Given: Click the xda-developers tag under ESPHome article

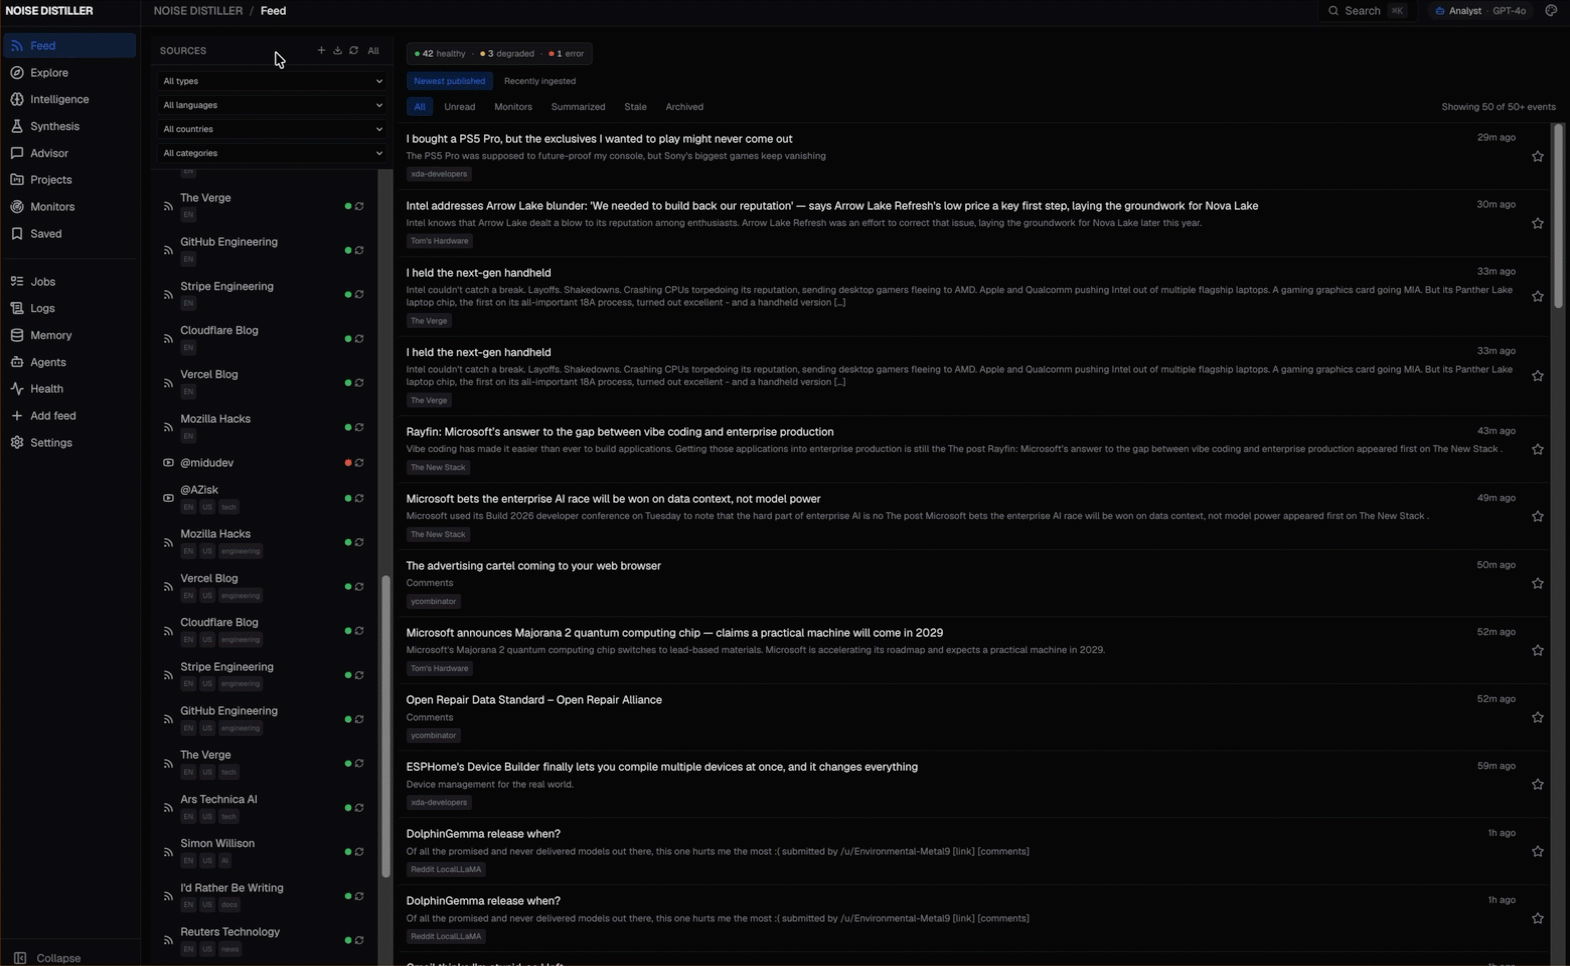Looking at the screenshot, I should pos(440,803).
